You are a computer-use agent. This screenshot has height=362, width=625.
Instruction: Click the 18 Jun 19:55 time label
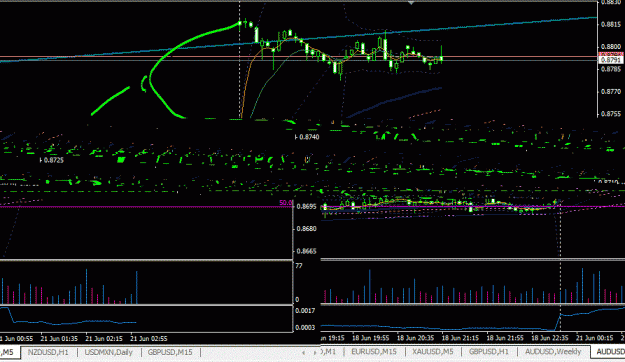point(370,338)
